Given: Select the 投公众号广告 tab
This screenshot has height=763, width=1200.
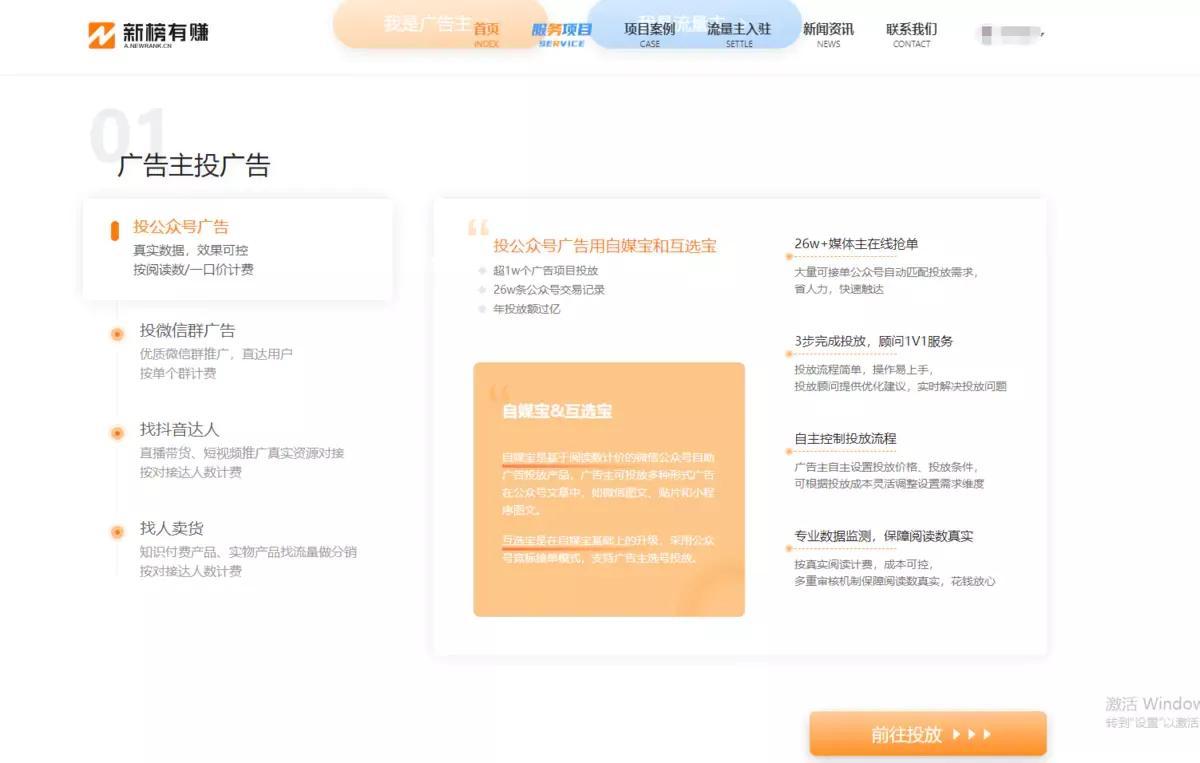Looking at the screenshot, I should point(238,248).
